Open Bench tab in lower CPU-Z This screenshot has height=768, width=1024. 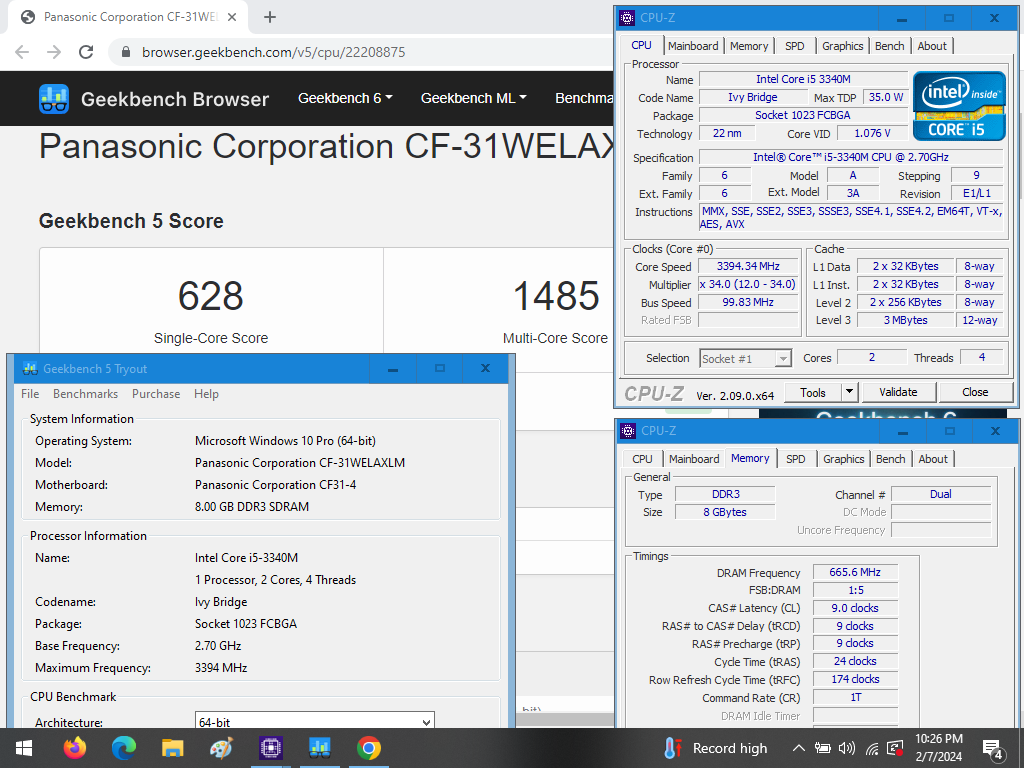891,459
